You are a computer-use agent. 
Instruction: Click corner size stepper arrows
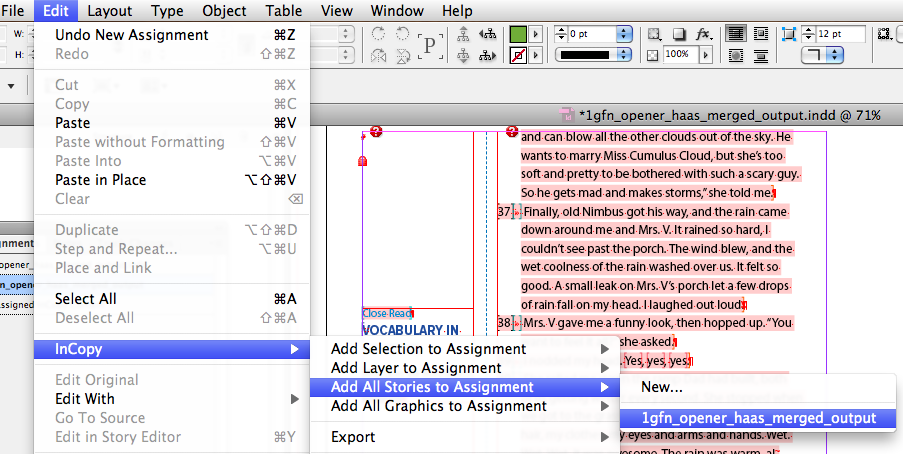coord(808,34)
